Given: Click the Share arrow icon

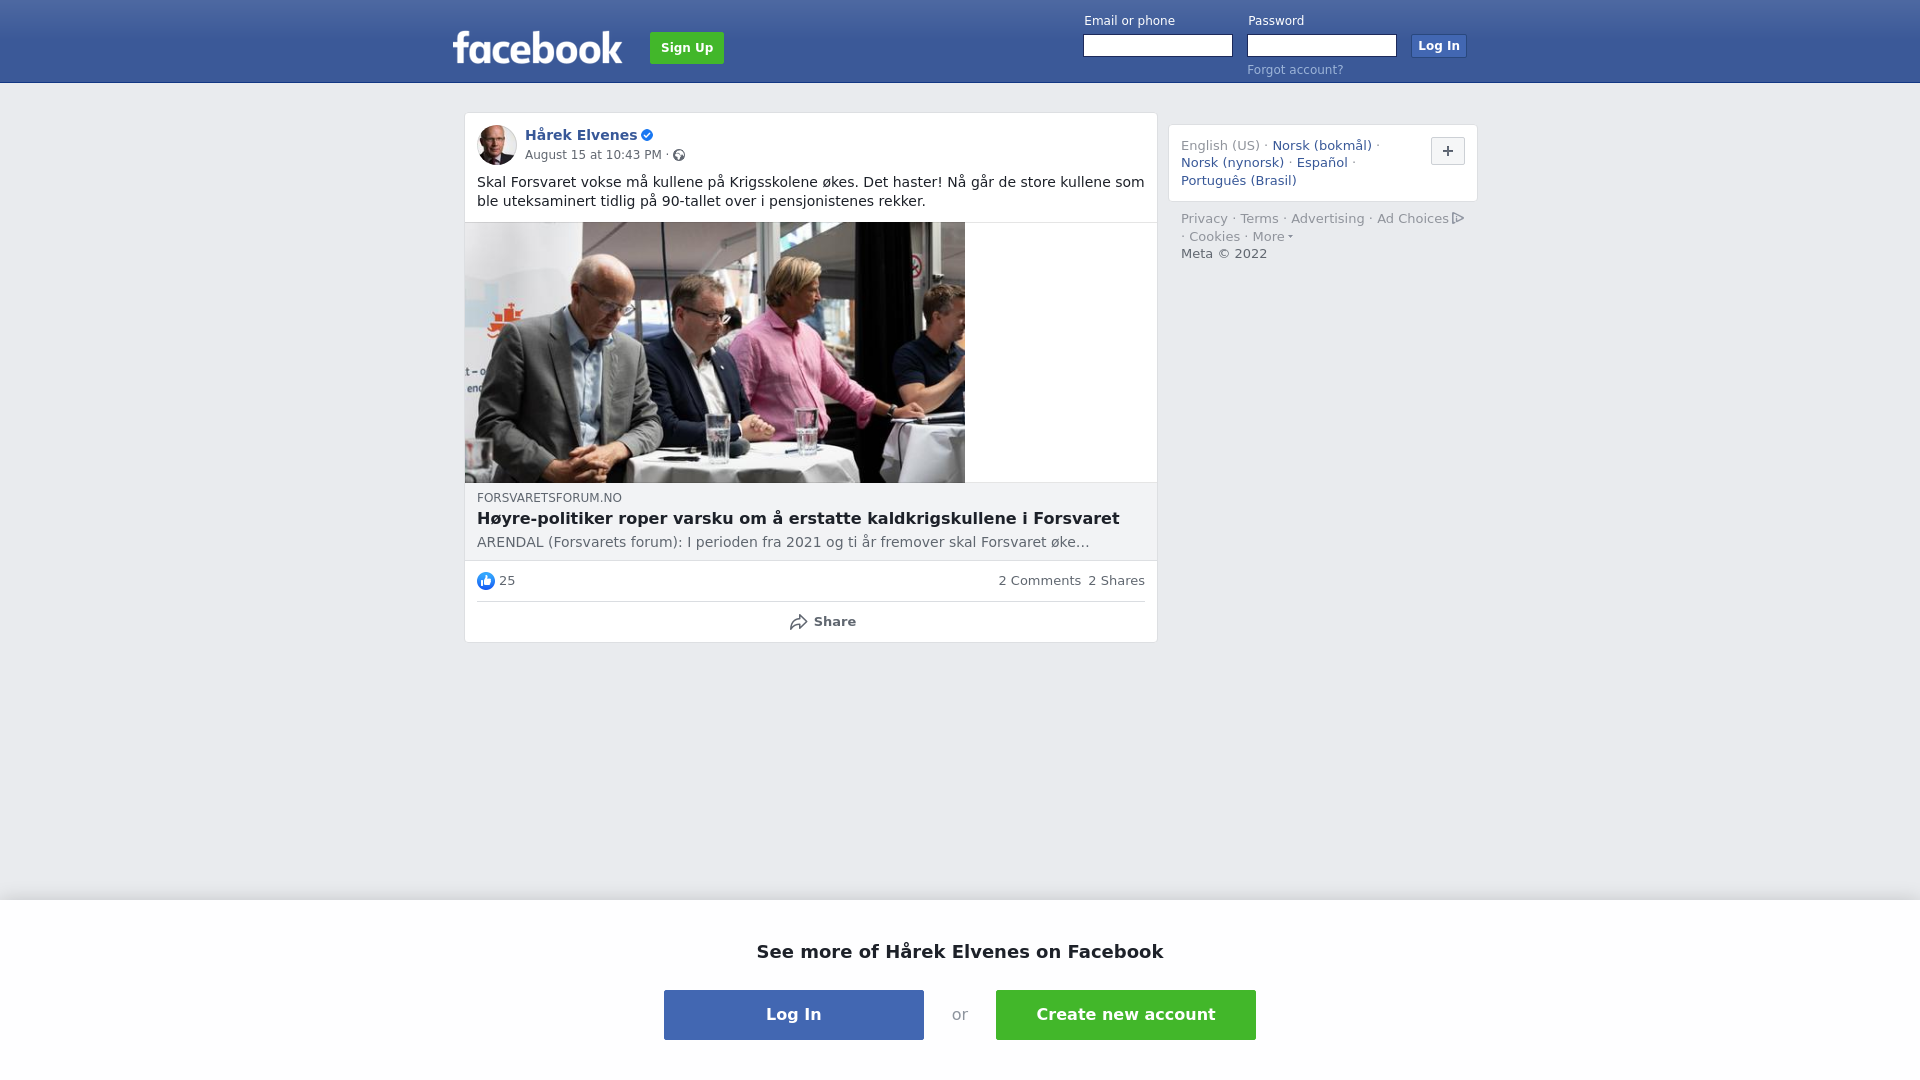Looking at the screenshot, I should 798,622.
